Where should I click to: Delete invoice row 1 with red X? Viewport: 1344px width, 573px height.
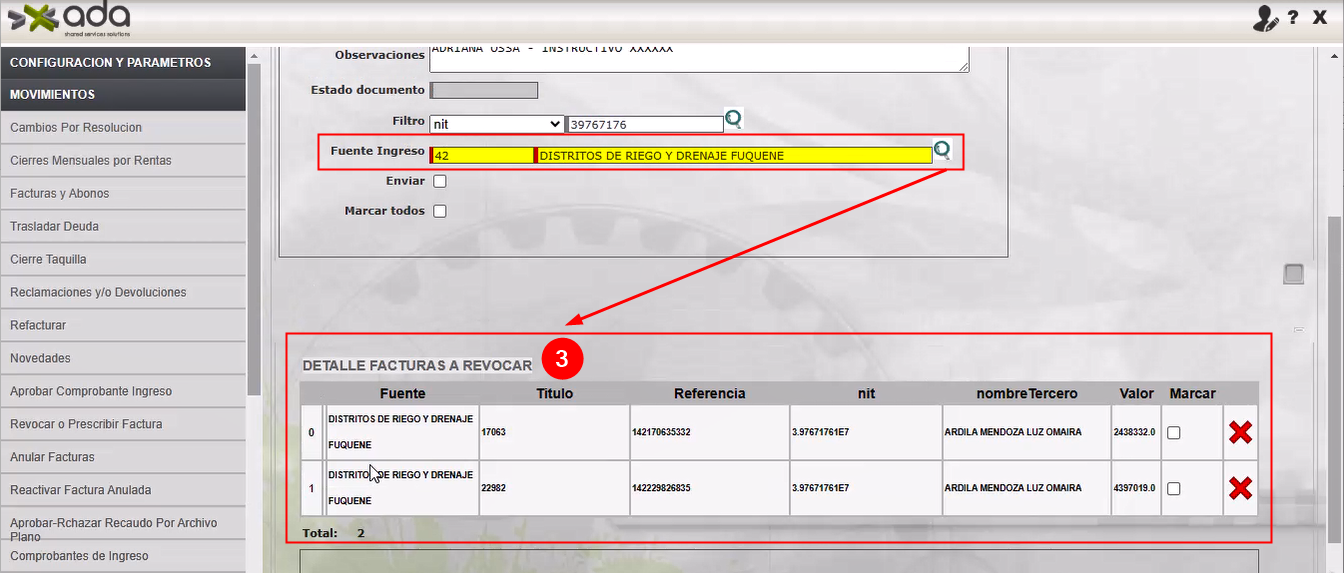(1240, 488)
